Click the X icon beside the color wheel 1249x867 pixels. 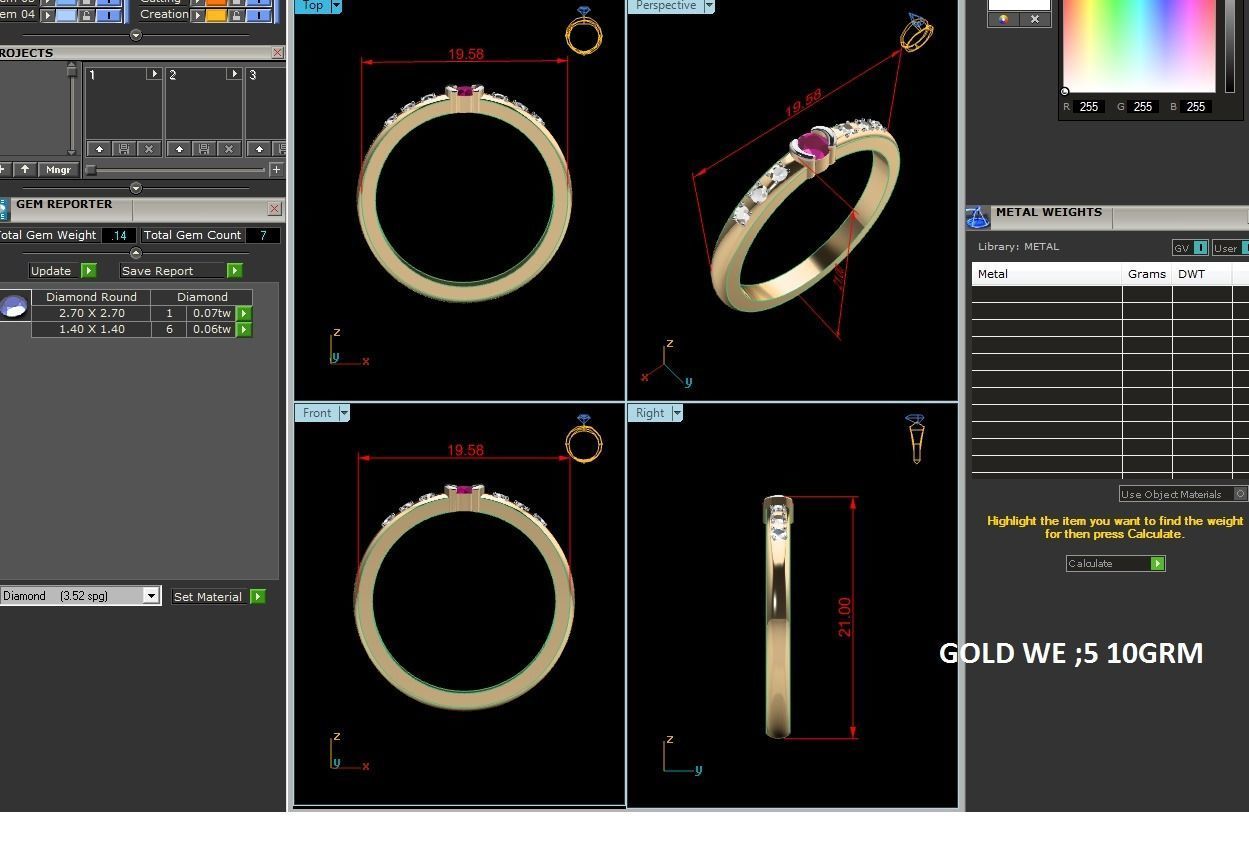(x=1035, y=19)
